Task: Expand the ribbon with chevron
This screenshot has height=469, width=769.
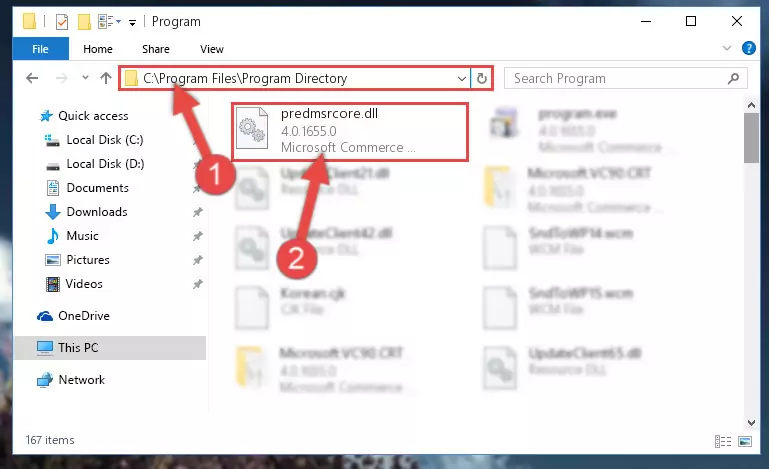Action: click(x=727, y=48)
